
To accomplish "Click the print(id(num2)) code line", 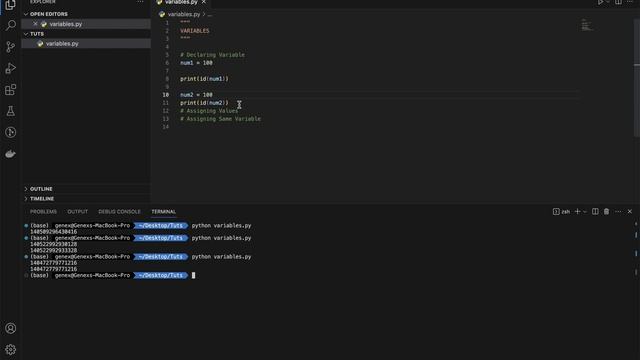I will (x=204, y=103).
